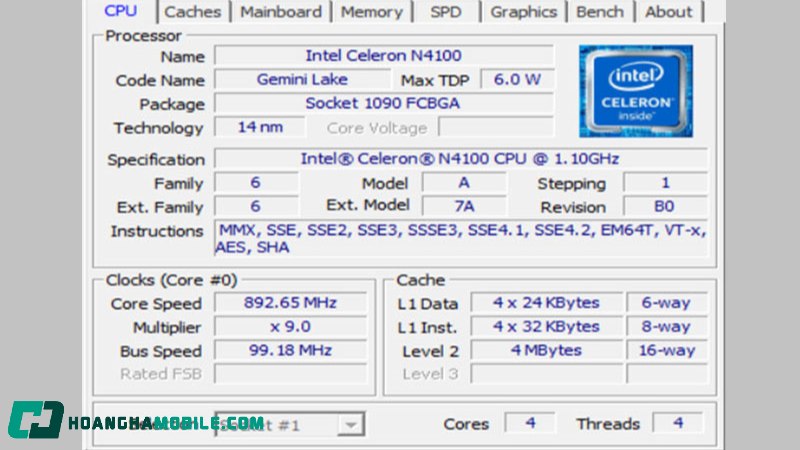Open the Caches tab

coord(193,11)
